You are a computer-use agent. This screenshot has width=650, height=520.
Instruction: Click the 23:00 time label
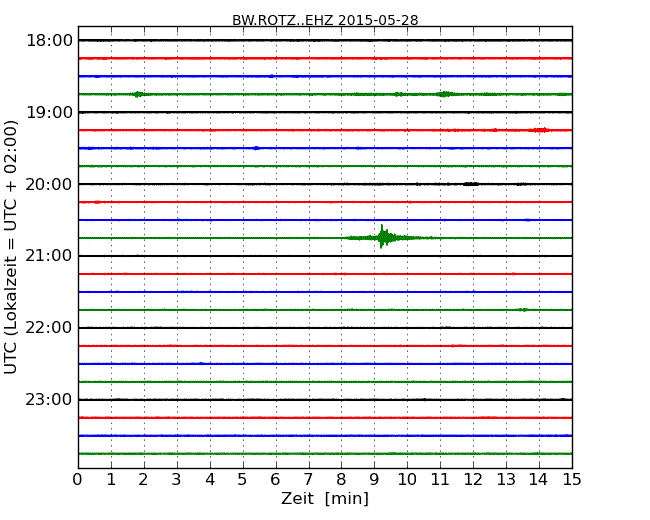pyautogui.click(x=49, y=399)
